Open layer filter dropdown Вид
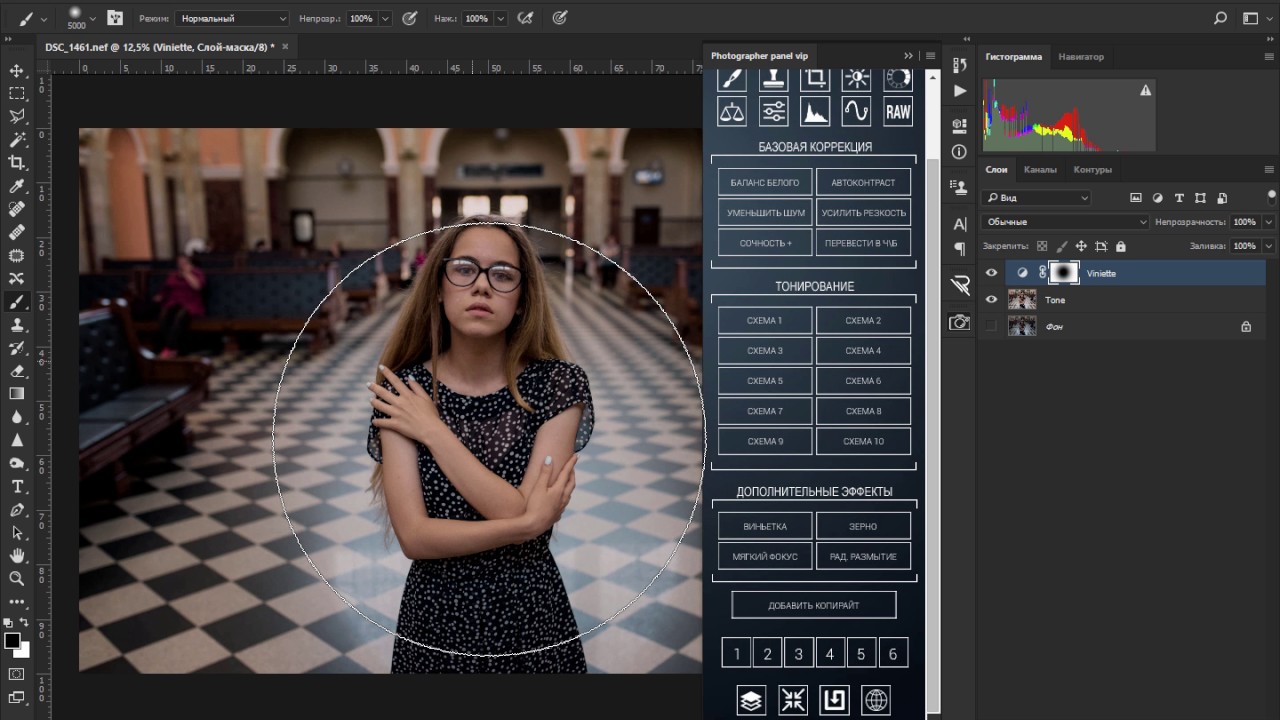1280x720 pixels. tap(1036, 198)
